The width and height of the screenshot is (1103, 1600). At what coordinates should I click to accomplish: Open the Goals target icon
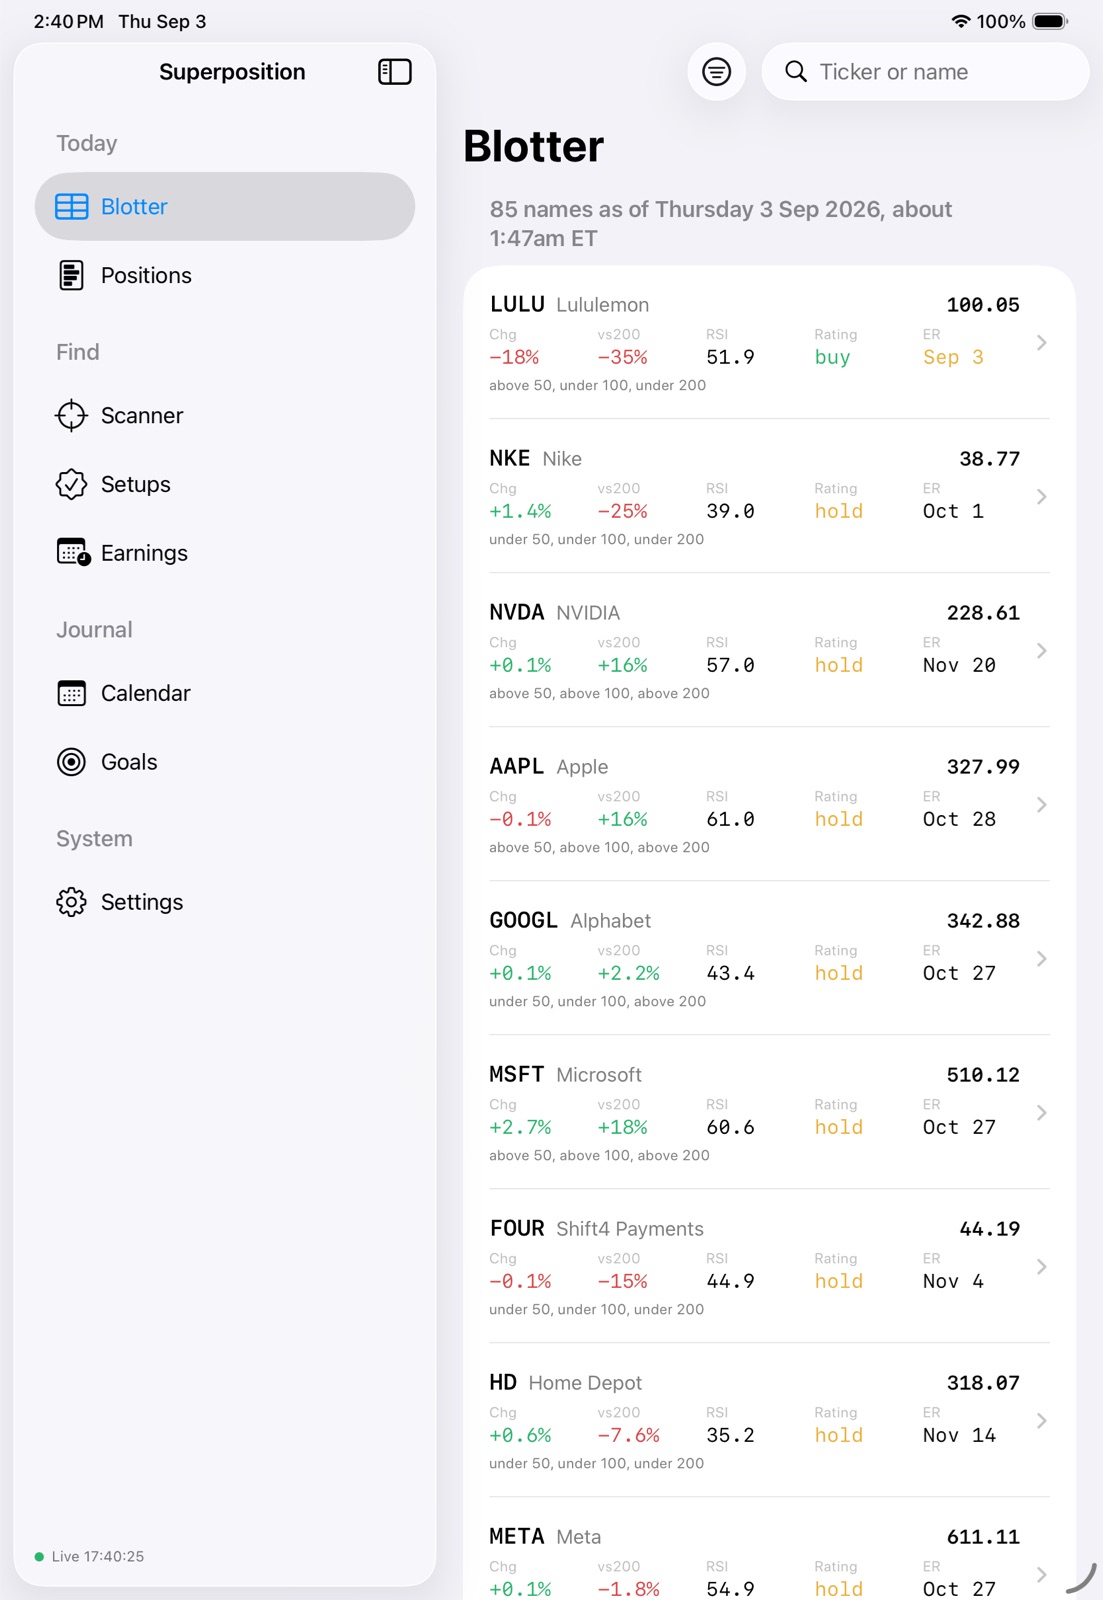[x=71, y=762]
